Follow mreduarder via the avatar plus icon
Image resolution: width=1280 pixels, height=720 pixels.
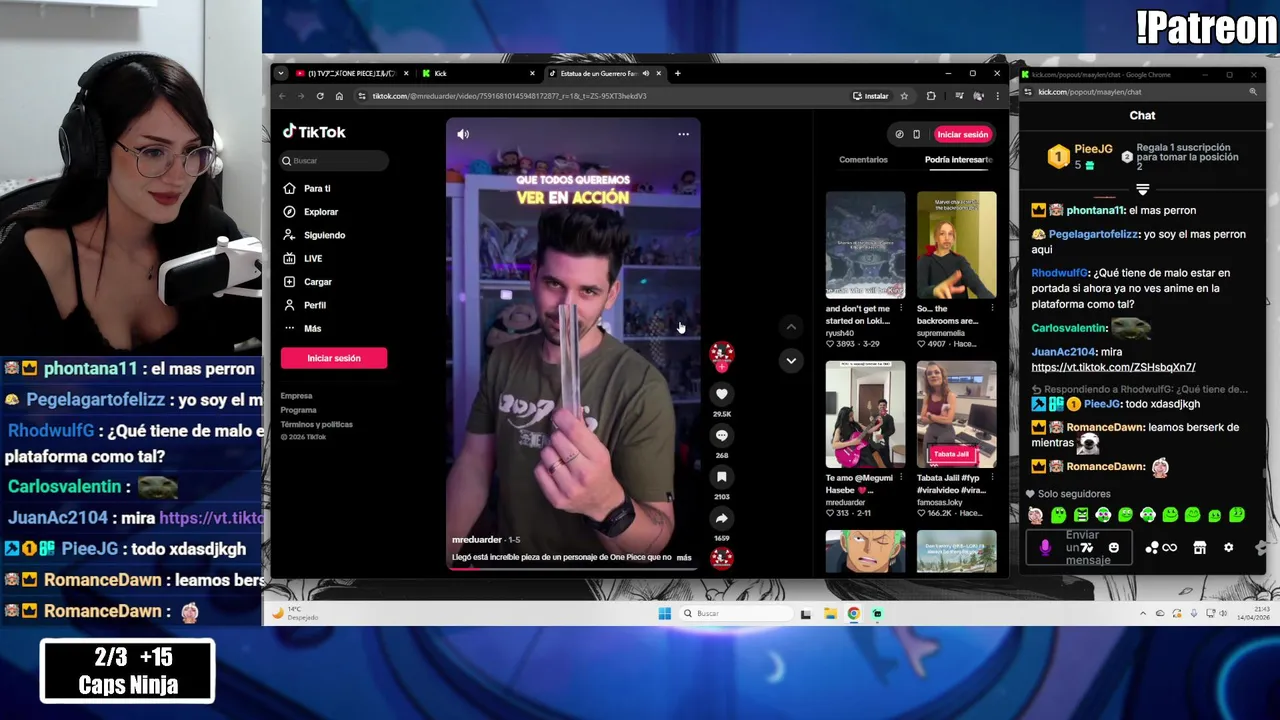[x=721, y=366]
